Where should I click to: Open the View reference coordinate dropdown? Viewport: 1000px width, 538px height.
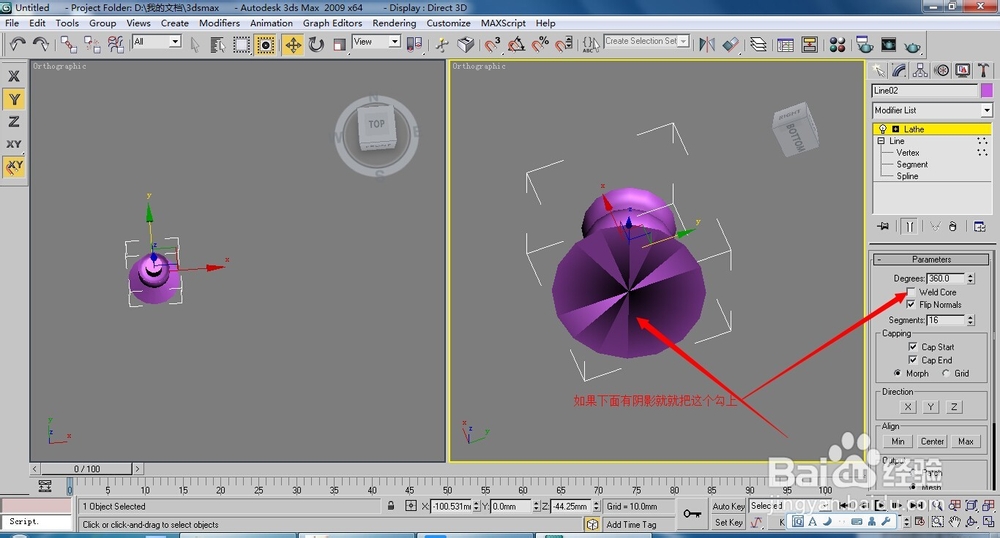(395, 41)
